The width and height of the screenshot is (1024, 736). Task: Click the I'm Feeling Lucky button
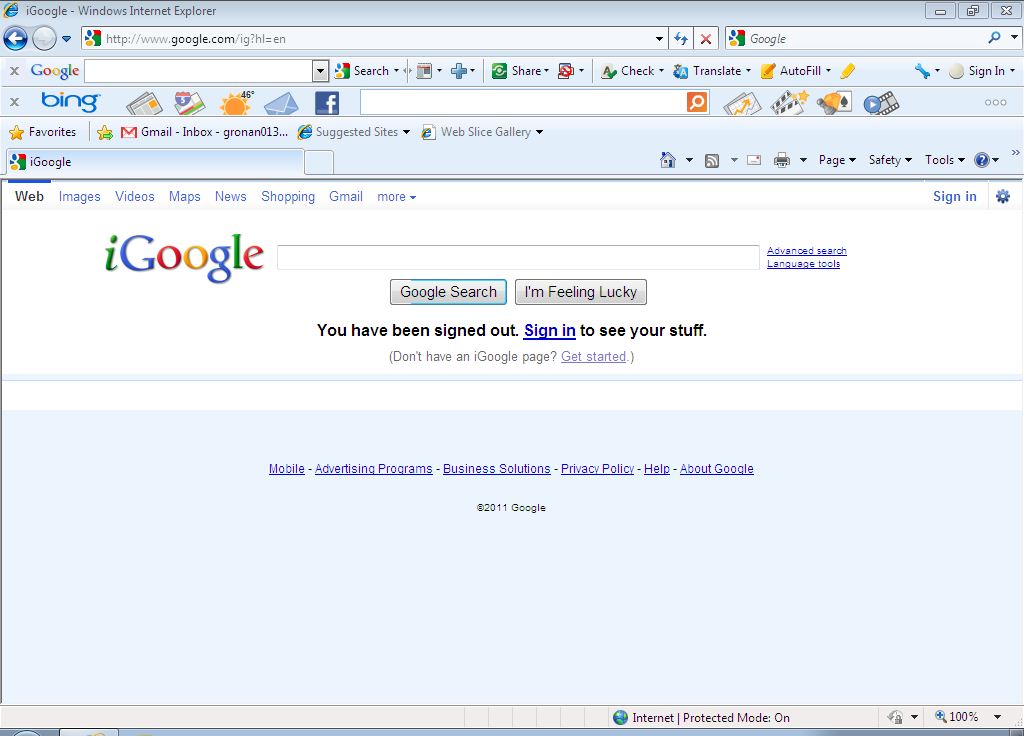coord(581,292)
